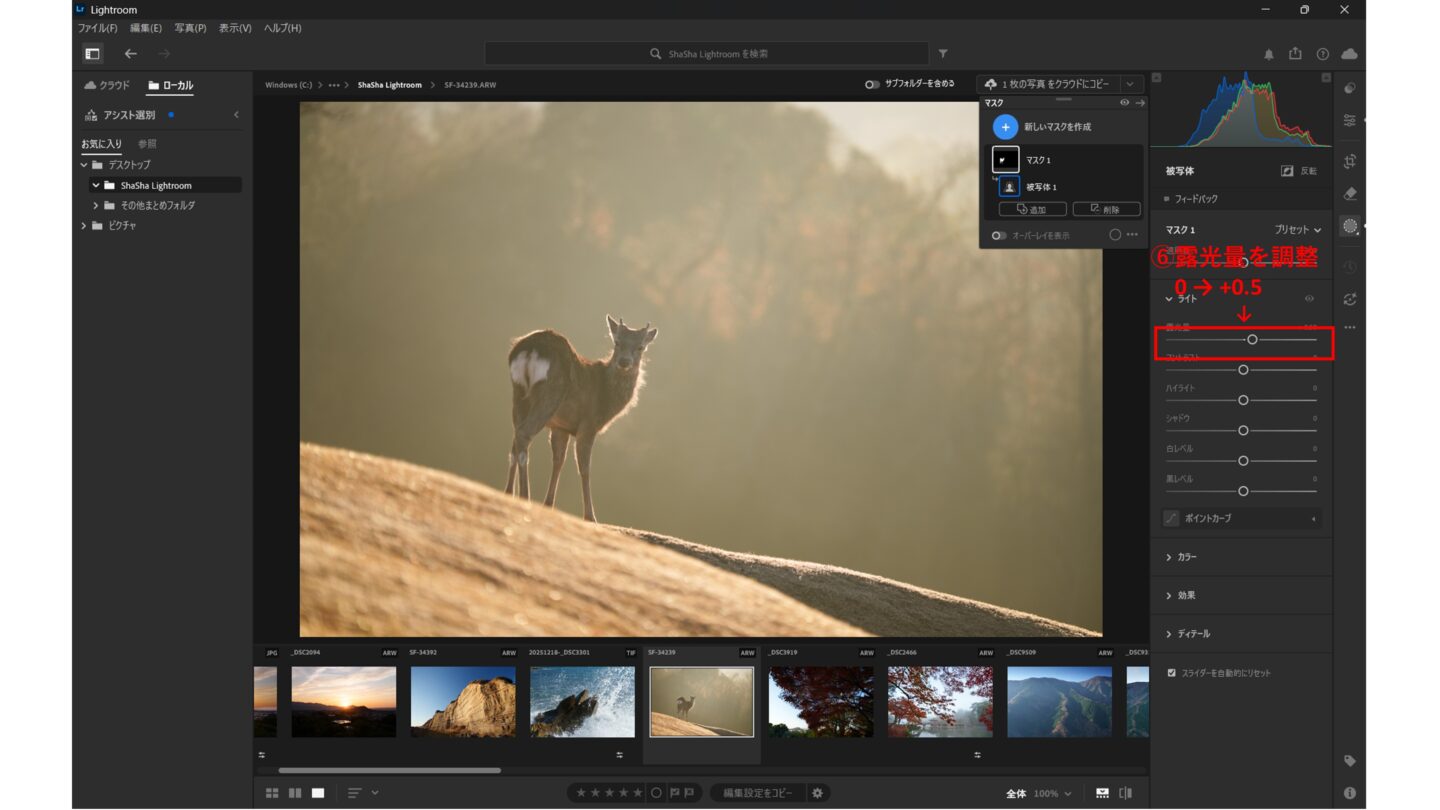The image size is (1440, 810).
Task: Click 編集設定をコピー button
Action: coord(757,793)
